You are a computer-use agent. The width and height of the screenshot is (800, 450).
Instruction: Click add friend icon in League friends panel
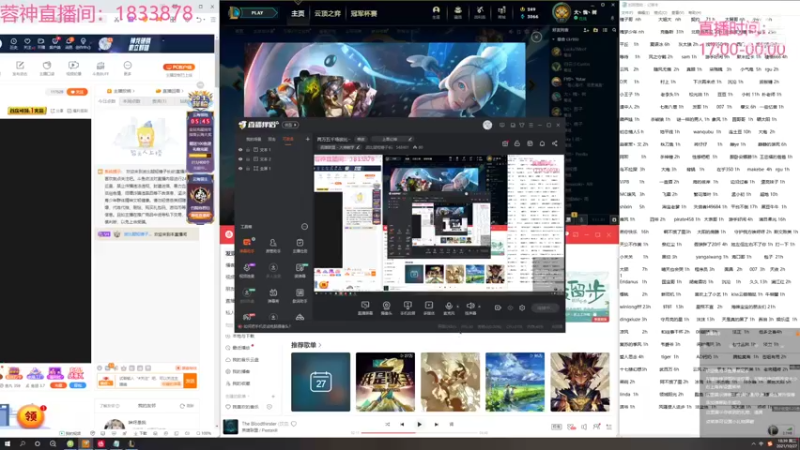click(x=586, y=30)
